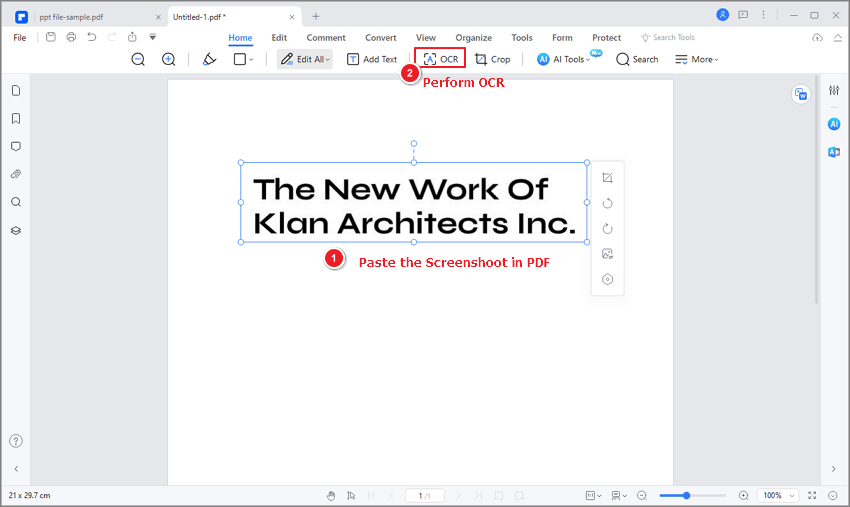Open the Tools tab
The height and width of the screenshot is (507, 850).
pyautogui.click(x=521, y=37)
